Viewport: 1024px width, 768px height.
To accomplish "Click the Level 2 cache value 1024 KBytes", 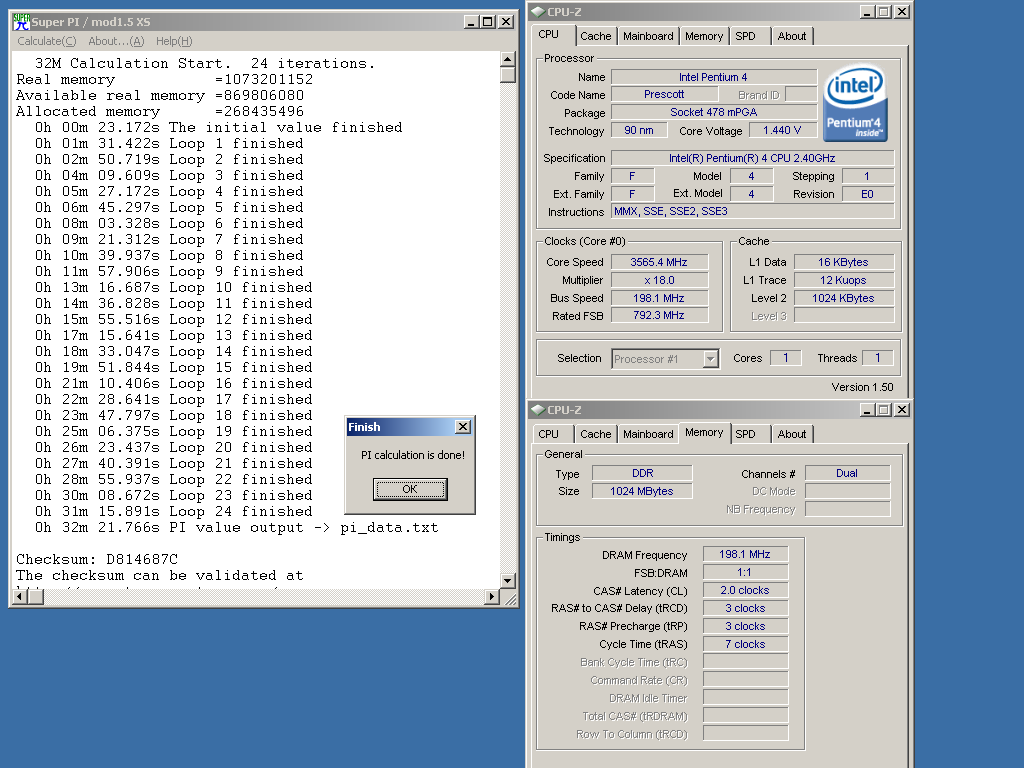I will (x=843, y=298).
